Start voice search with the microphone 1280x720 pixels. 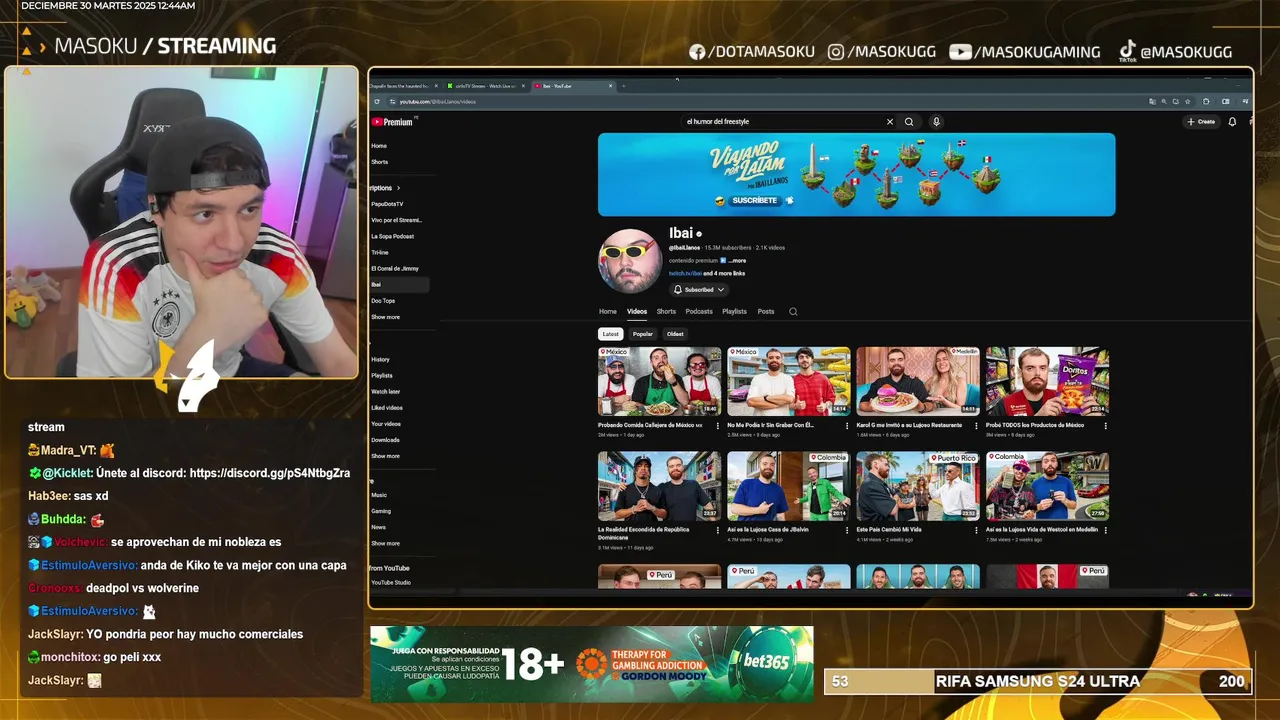tap(936, 122)
